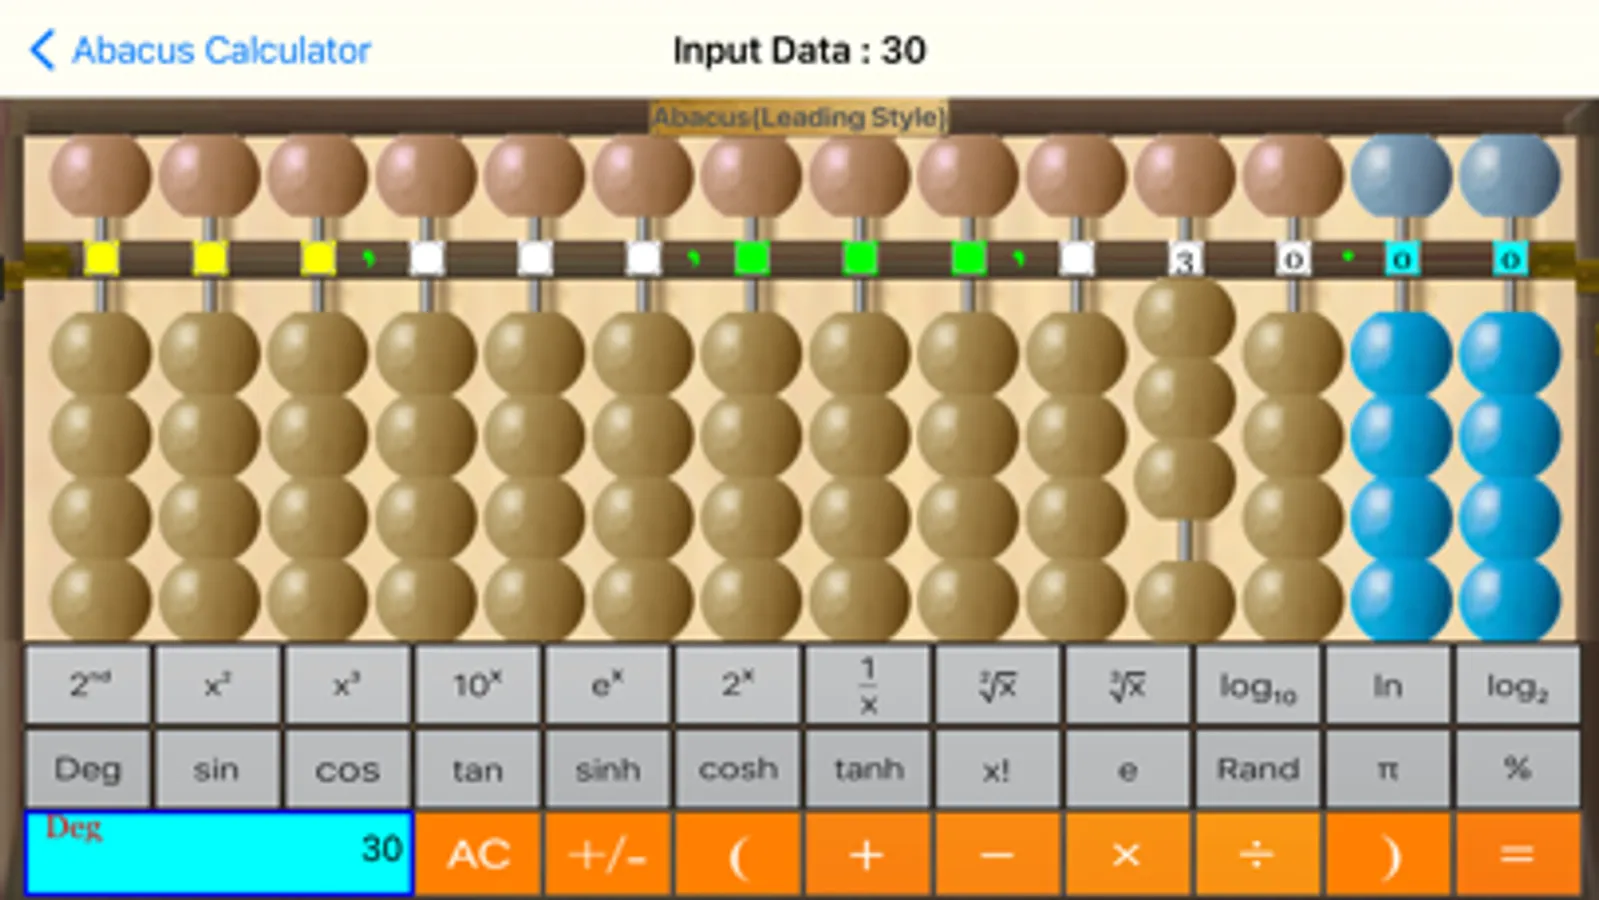Tap the rightmost cyan marker on the beam
Image resolution: width=1599 pixels, height=900 pixels.
click(x=1510, y=260)
